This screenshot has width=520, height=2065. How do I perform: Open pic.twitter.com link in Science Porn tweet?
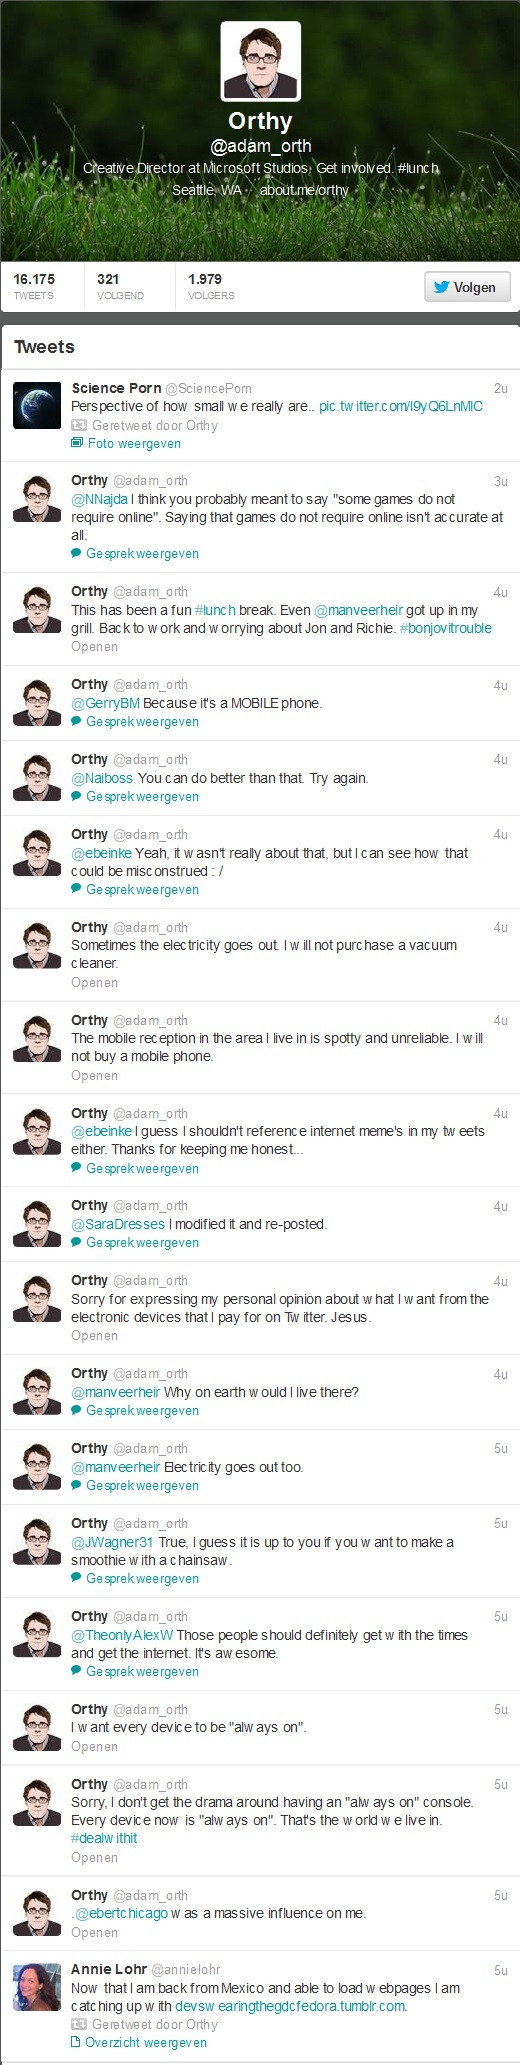click(x=401, y=407)
